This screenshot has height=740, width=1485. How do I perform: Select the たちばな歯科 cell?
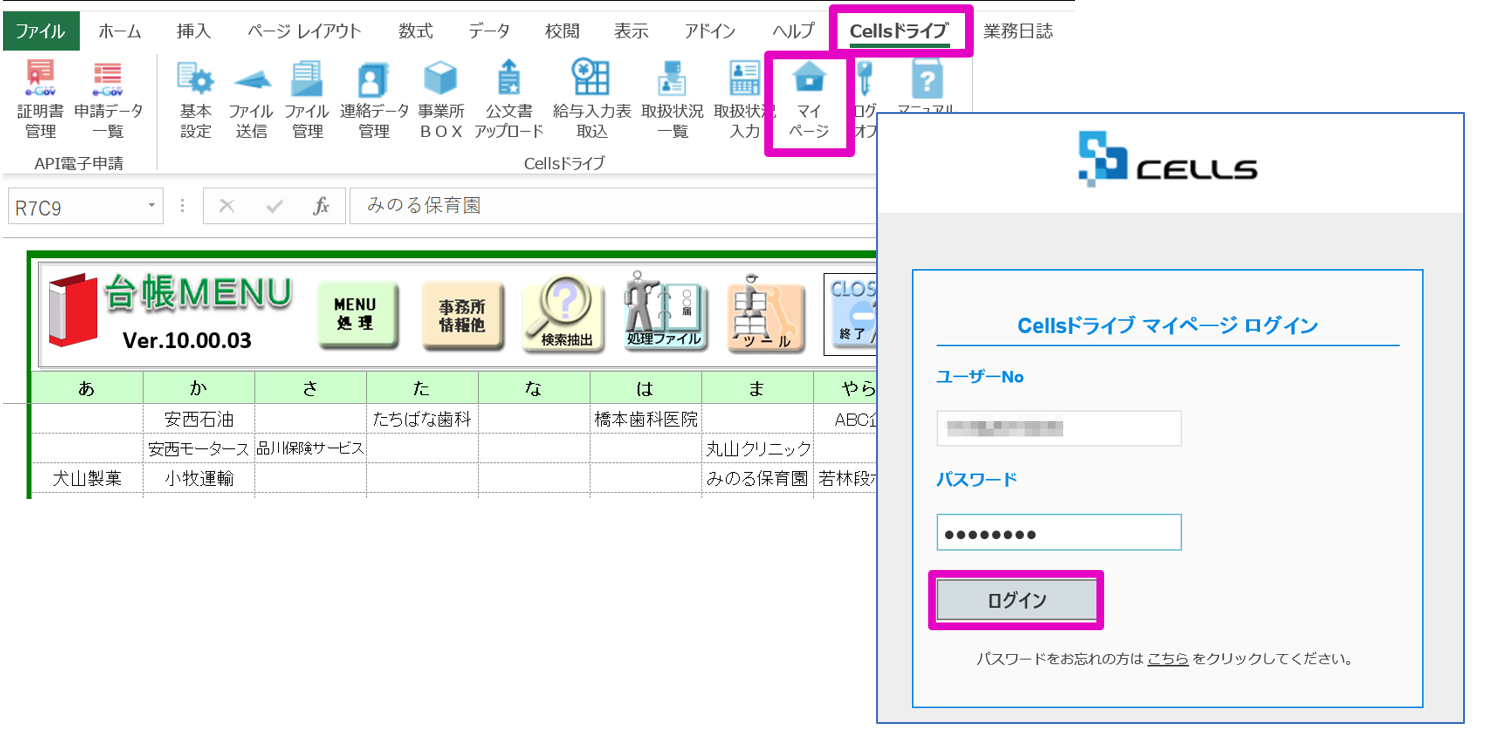(423, 419)
